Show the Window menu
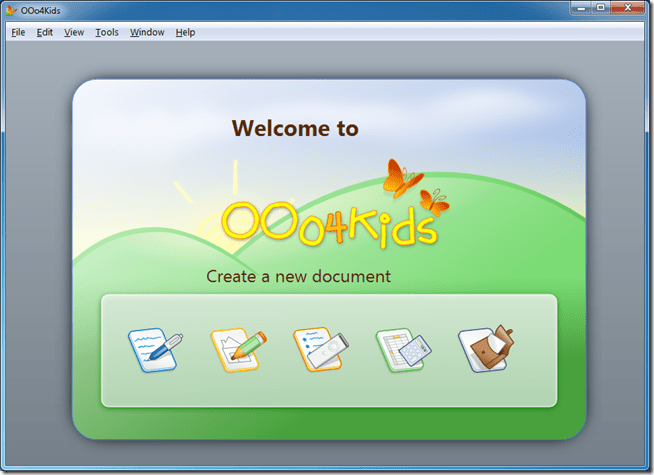 coord(147,32)
